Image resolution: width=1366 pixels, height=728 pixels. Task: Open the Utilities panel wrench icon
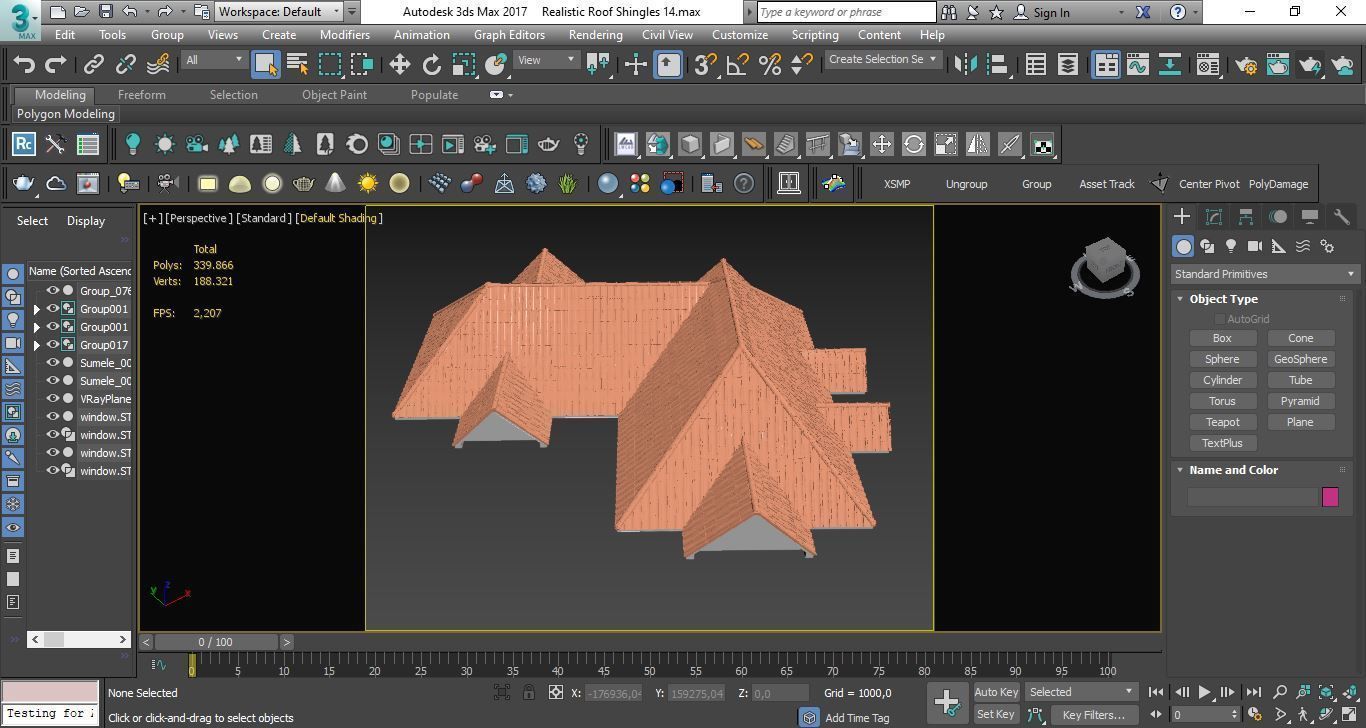click(1342, 216)
